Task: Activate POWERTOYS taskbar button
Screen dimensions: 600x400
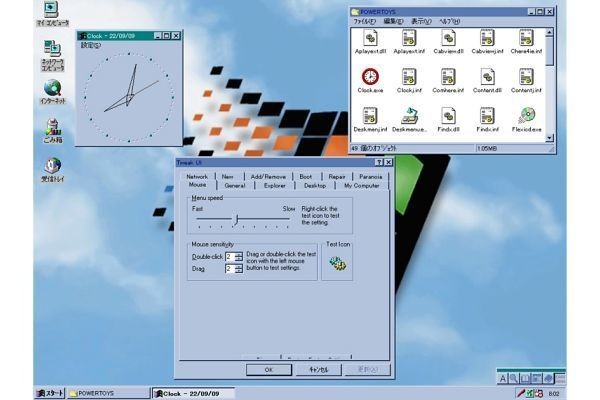Action: [x=109, y=393]
